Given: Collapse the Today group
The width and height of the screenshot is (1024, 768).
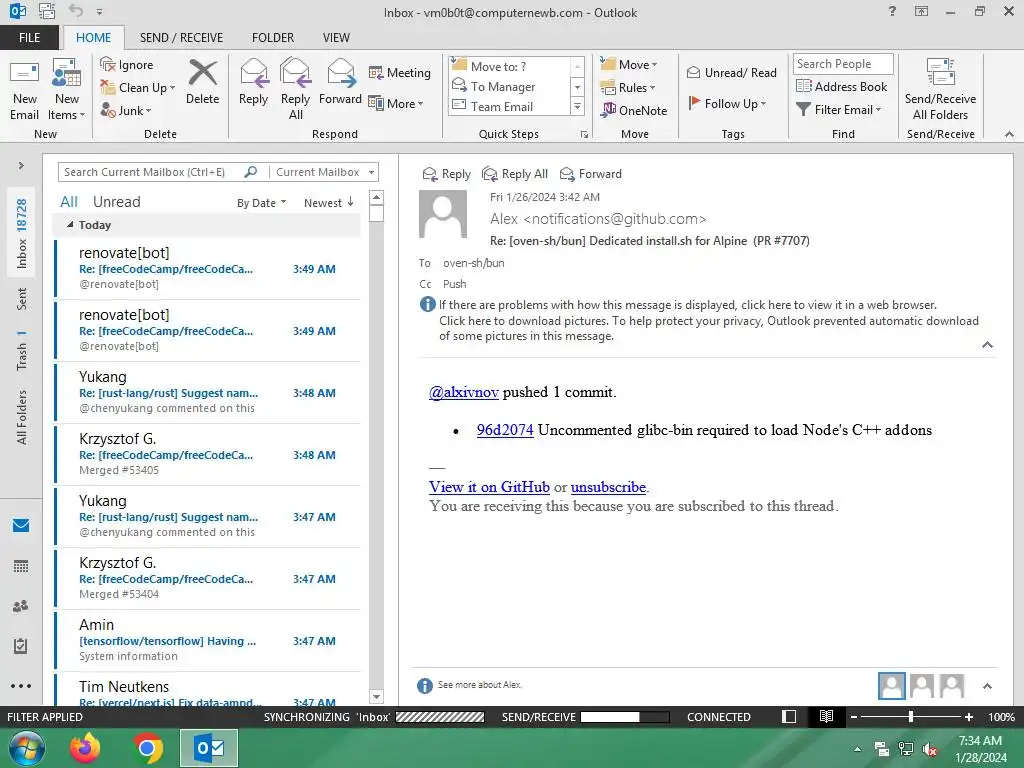Looking at the screenshot, I should coord(70,225).
